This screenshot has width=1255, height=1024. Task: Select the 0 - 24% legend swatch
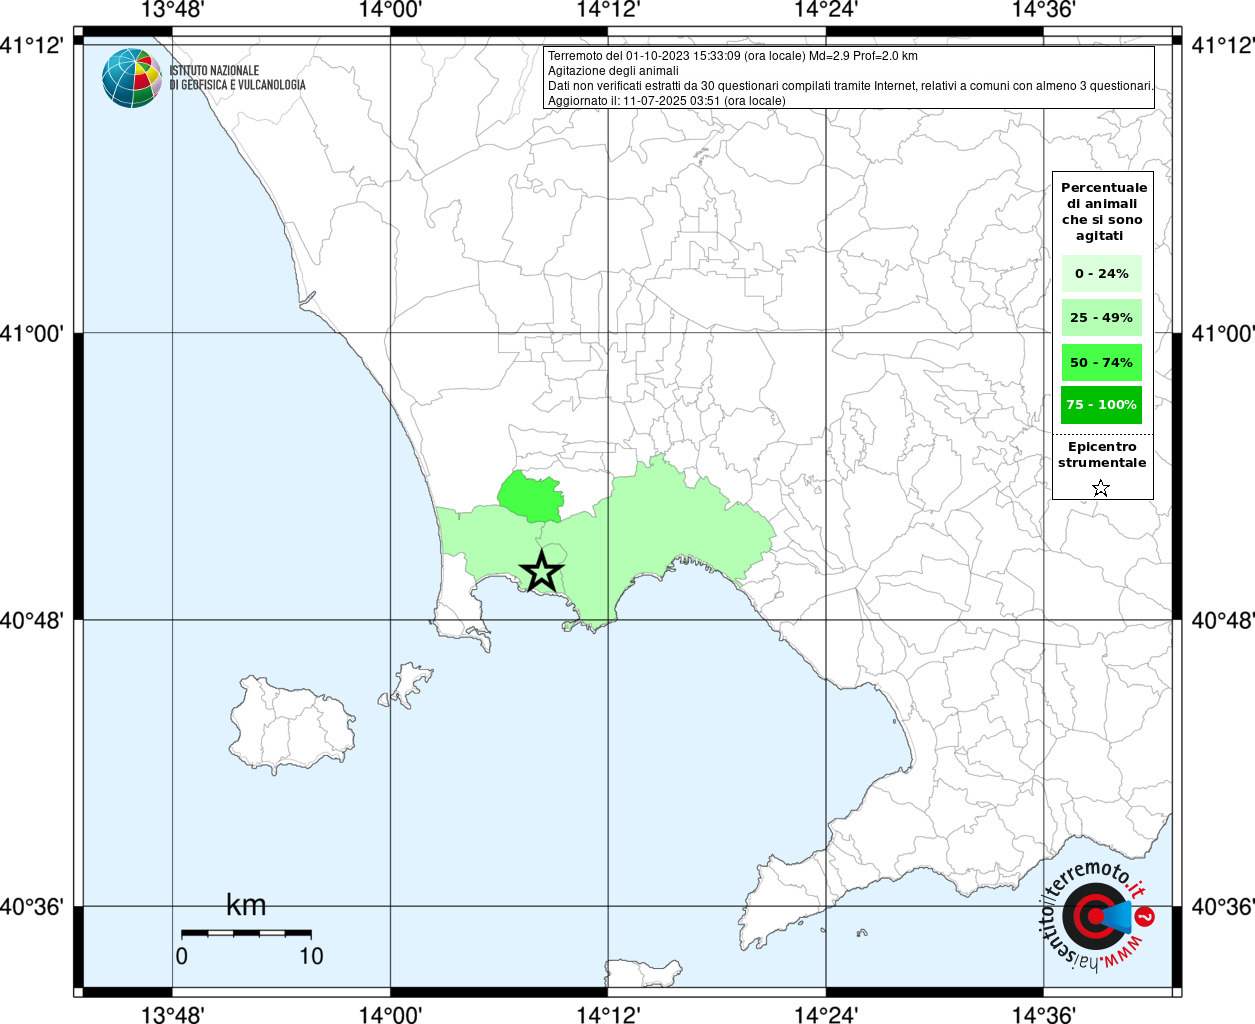(x=1101, y=273)
